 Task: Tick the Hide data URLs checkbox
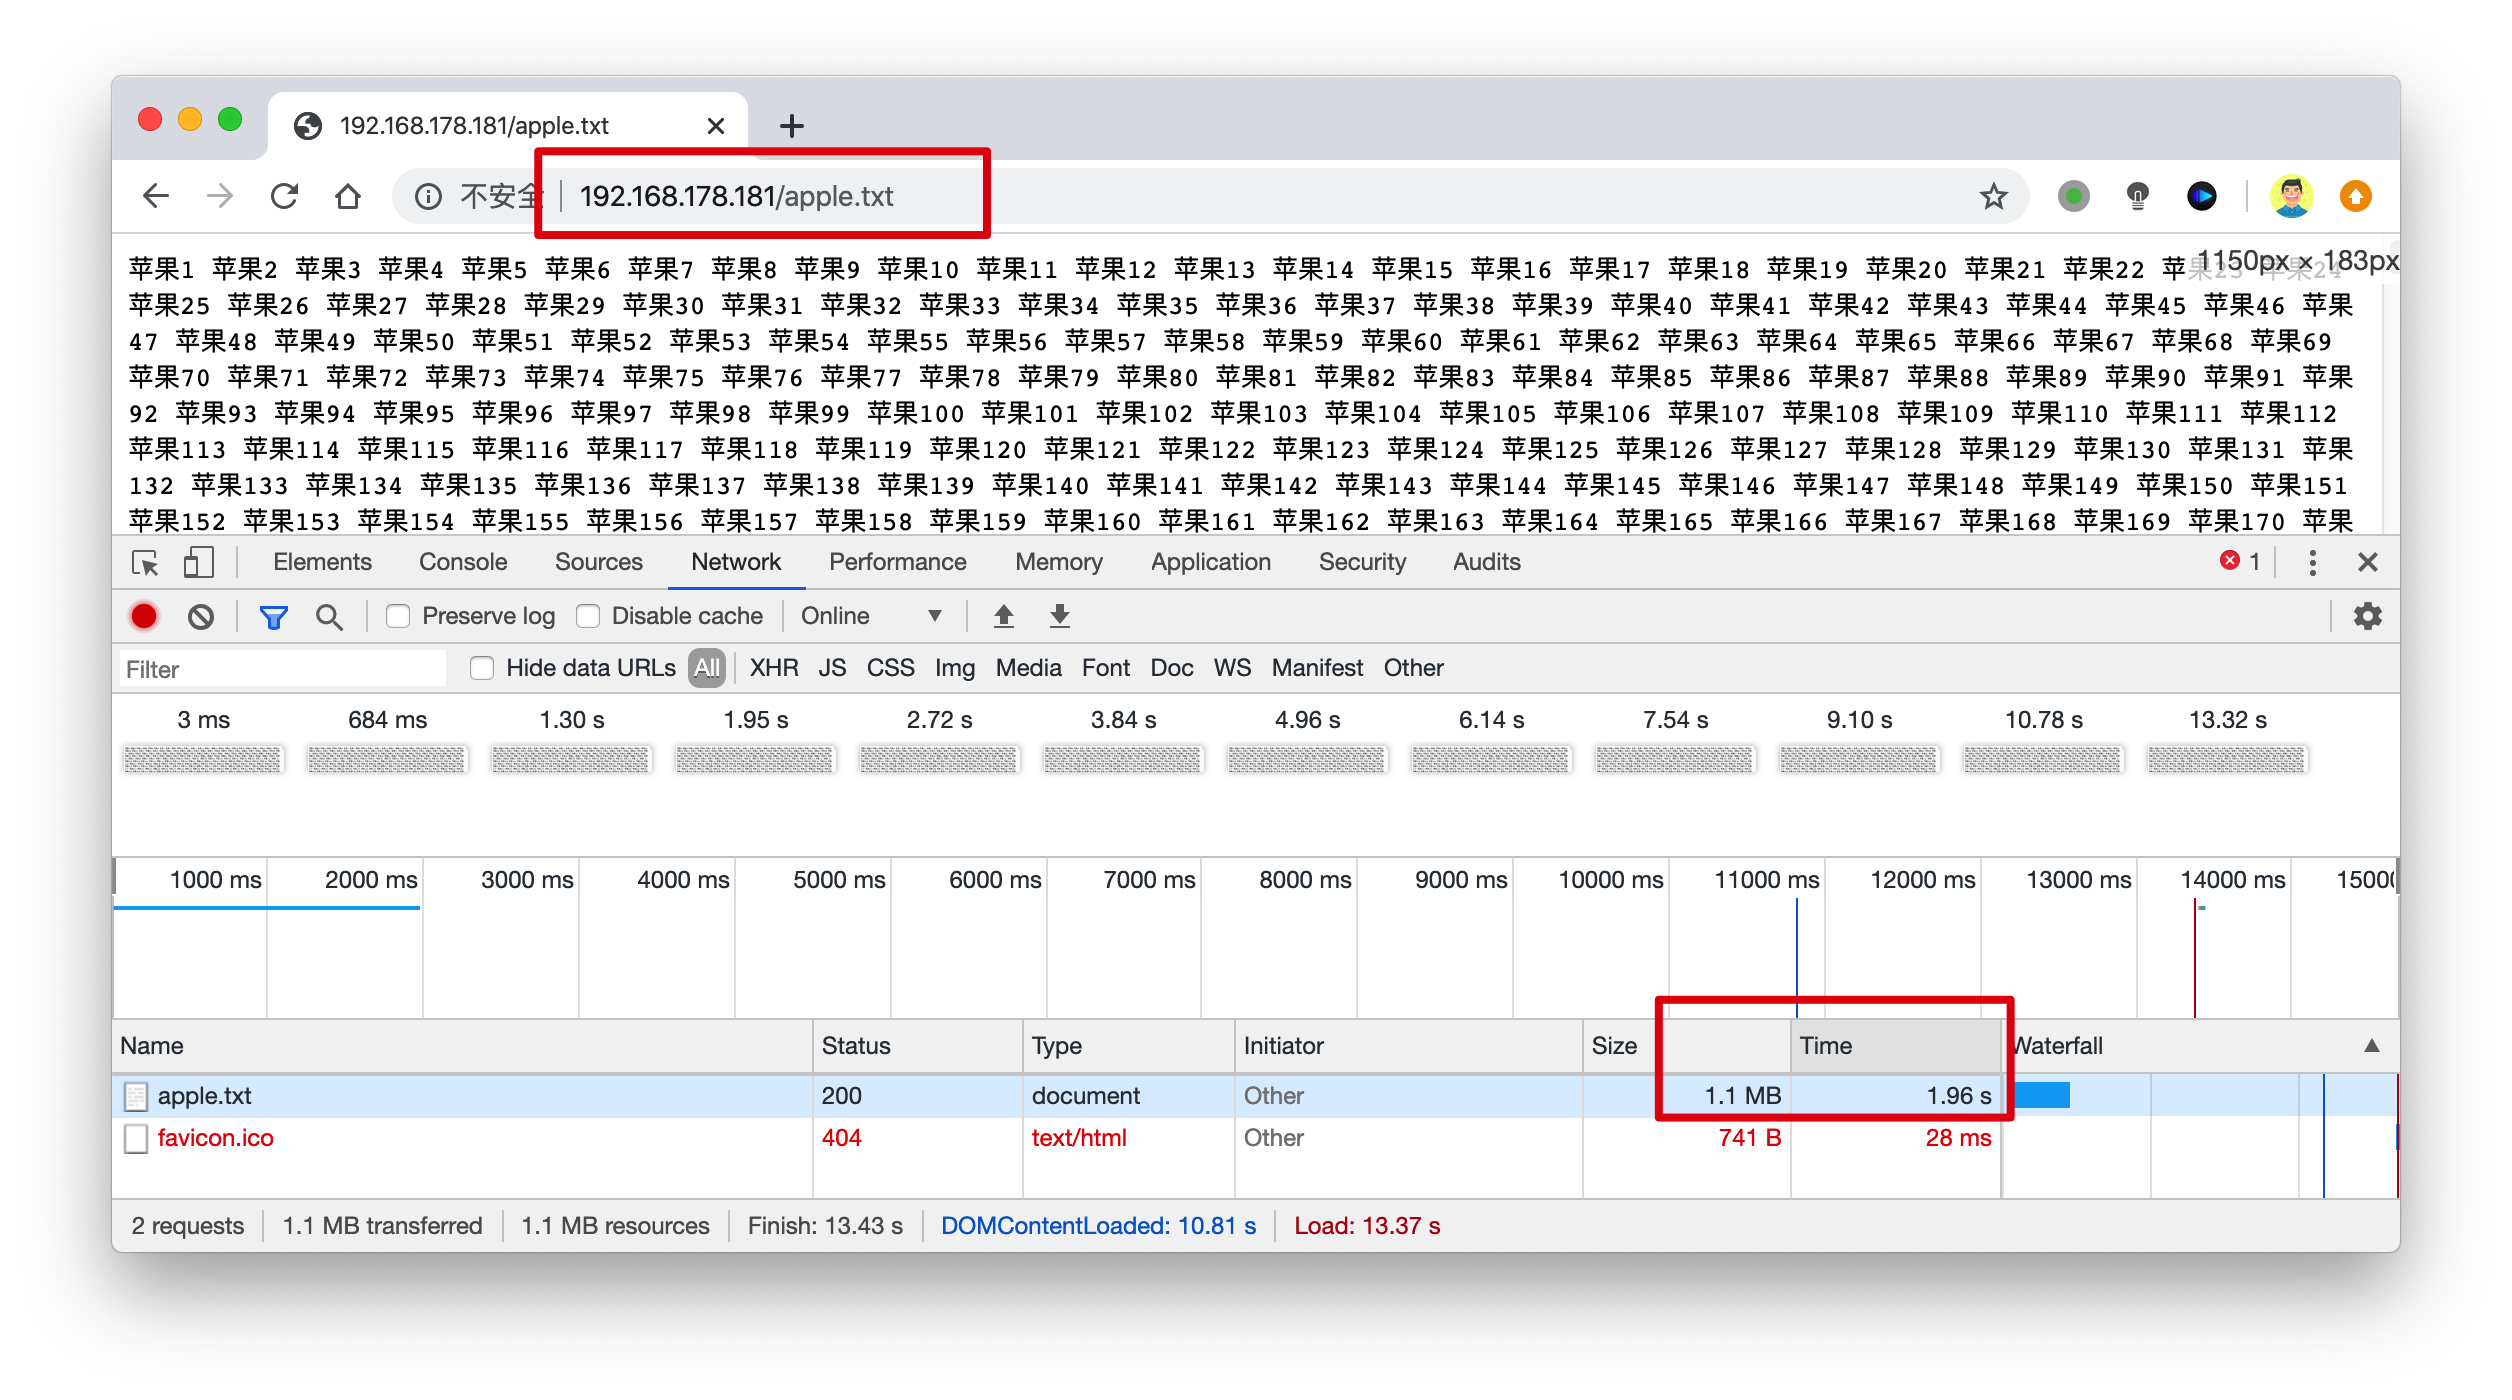pos(482,668)
